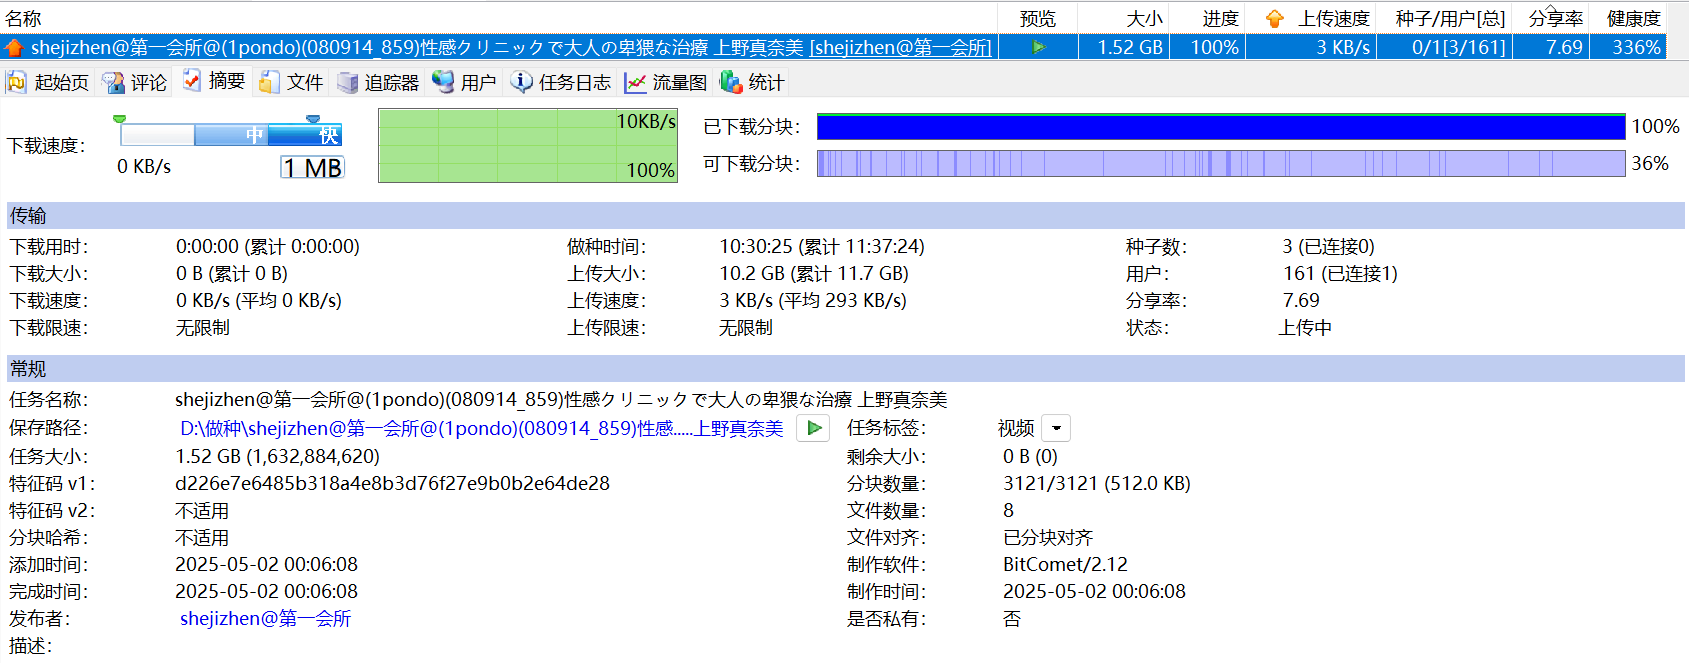Sort by the Size (大小) column header

(x=1143, y=19)
